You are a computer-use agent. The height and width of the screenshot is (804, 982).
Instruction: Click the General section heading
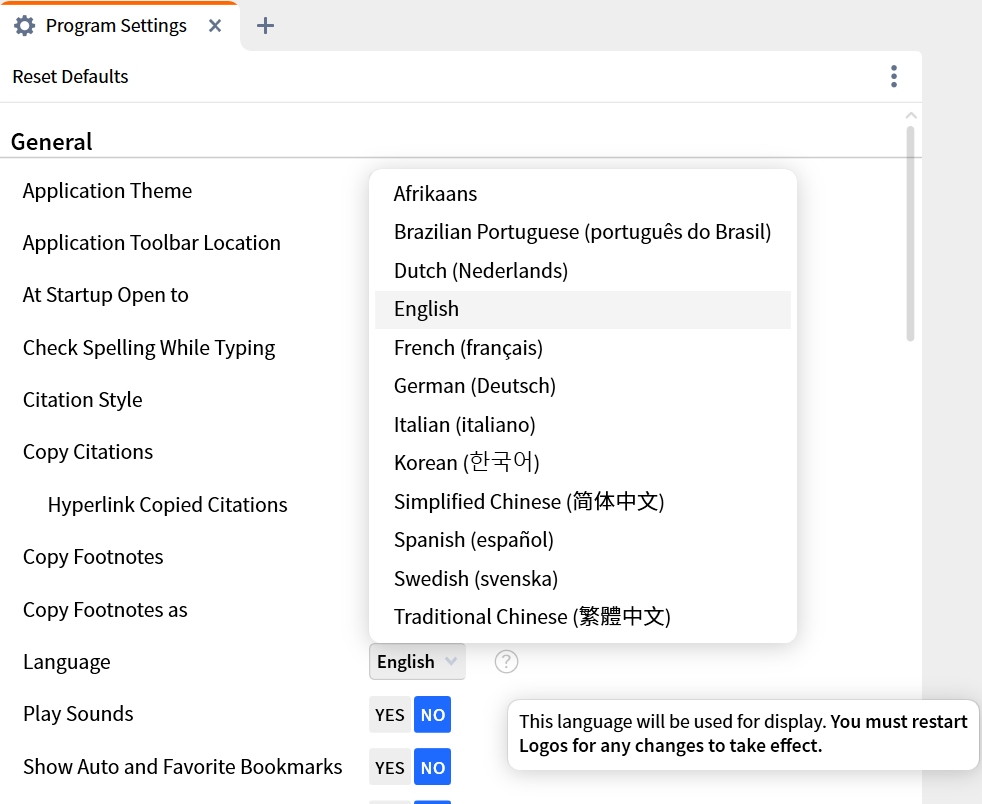coord(51,142)
